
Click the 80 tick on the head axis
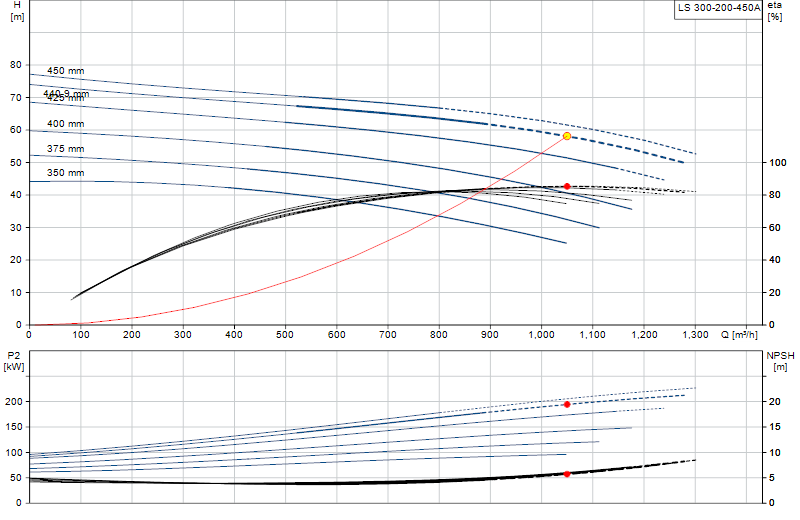point(16,65)
